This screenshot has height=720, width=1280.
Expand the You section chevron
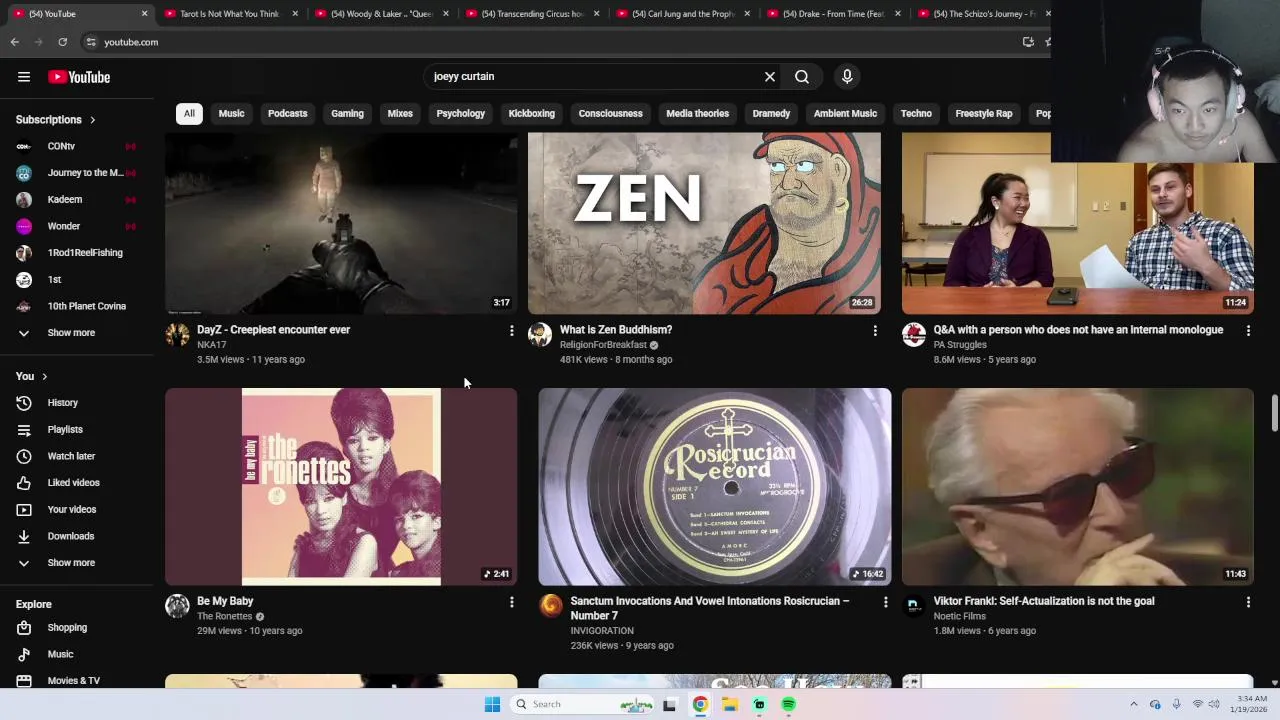click(x=45, y=377)
